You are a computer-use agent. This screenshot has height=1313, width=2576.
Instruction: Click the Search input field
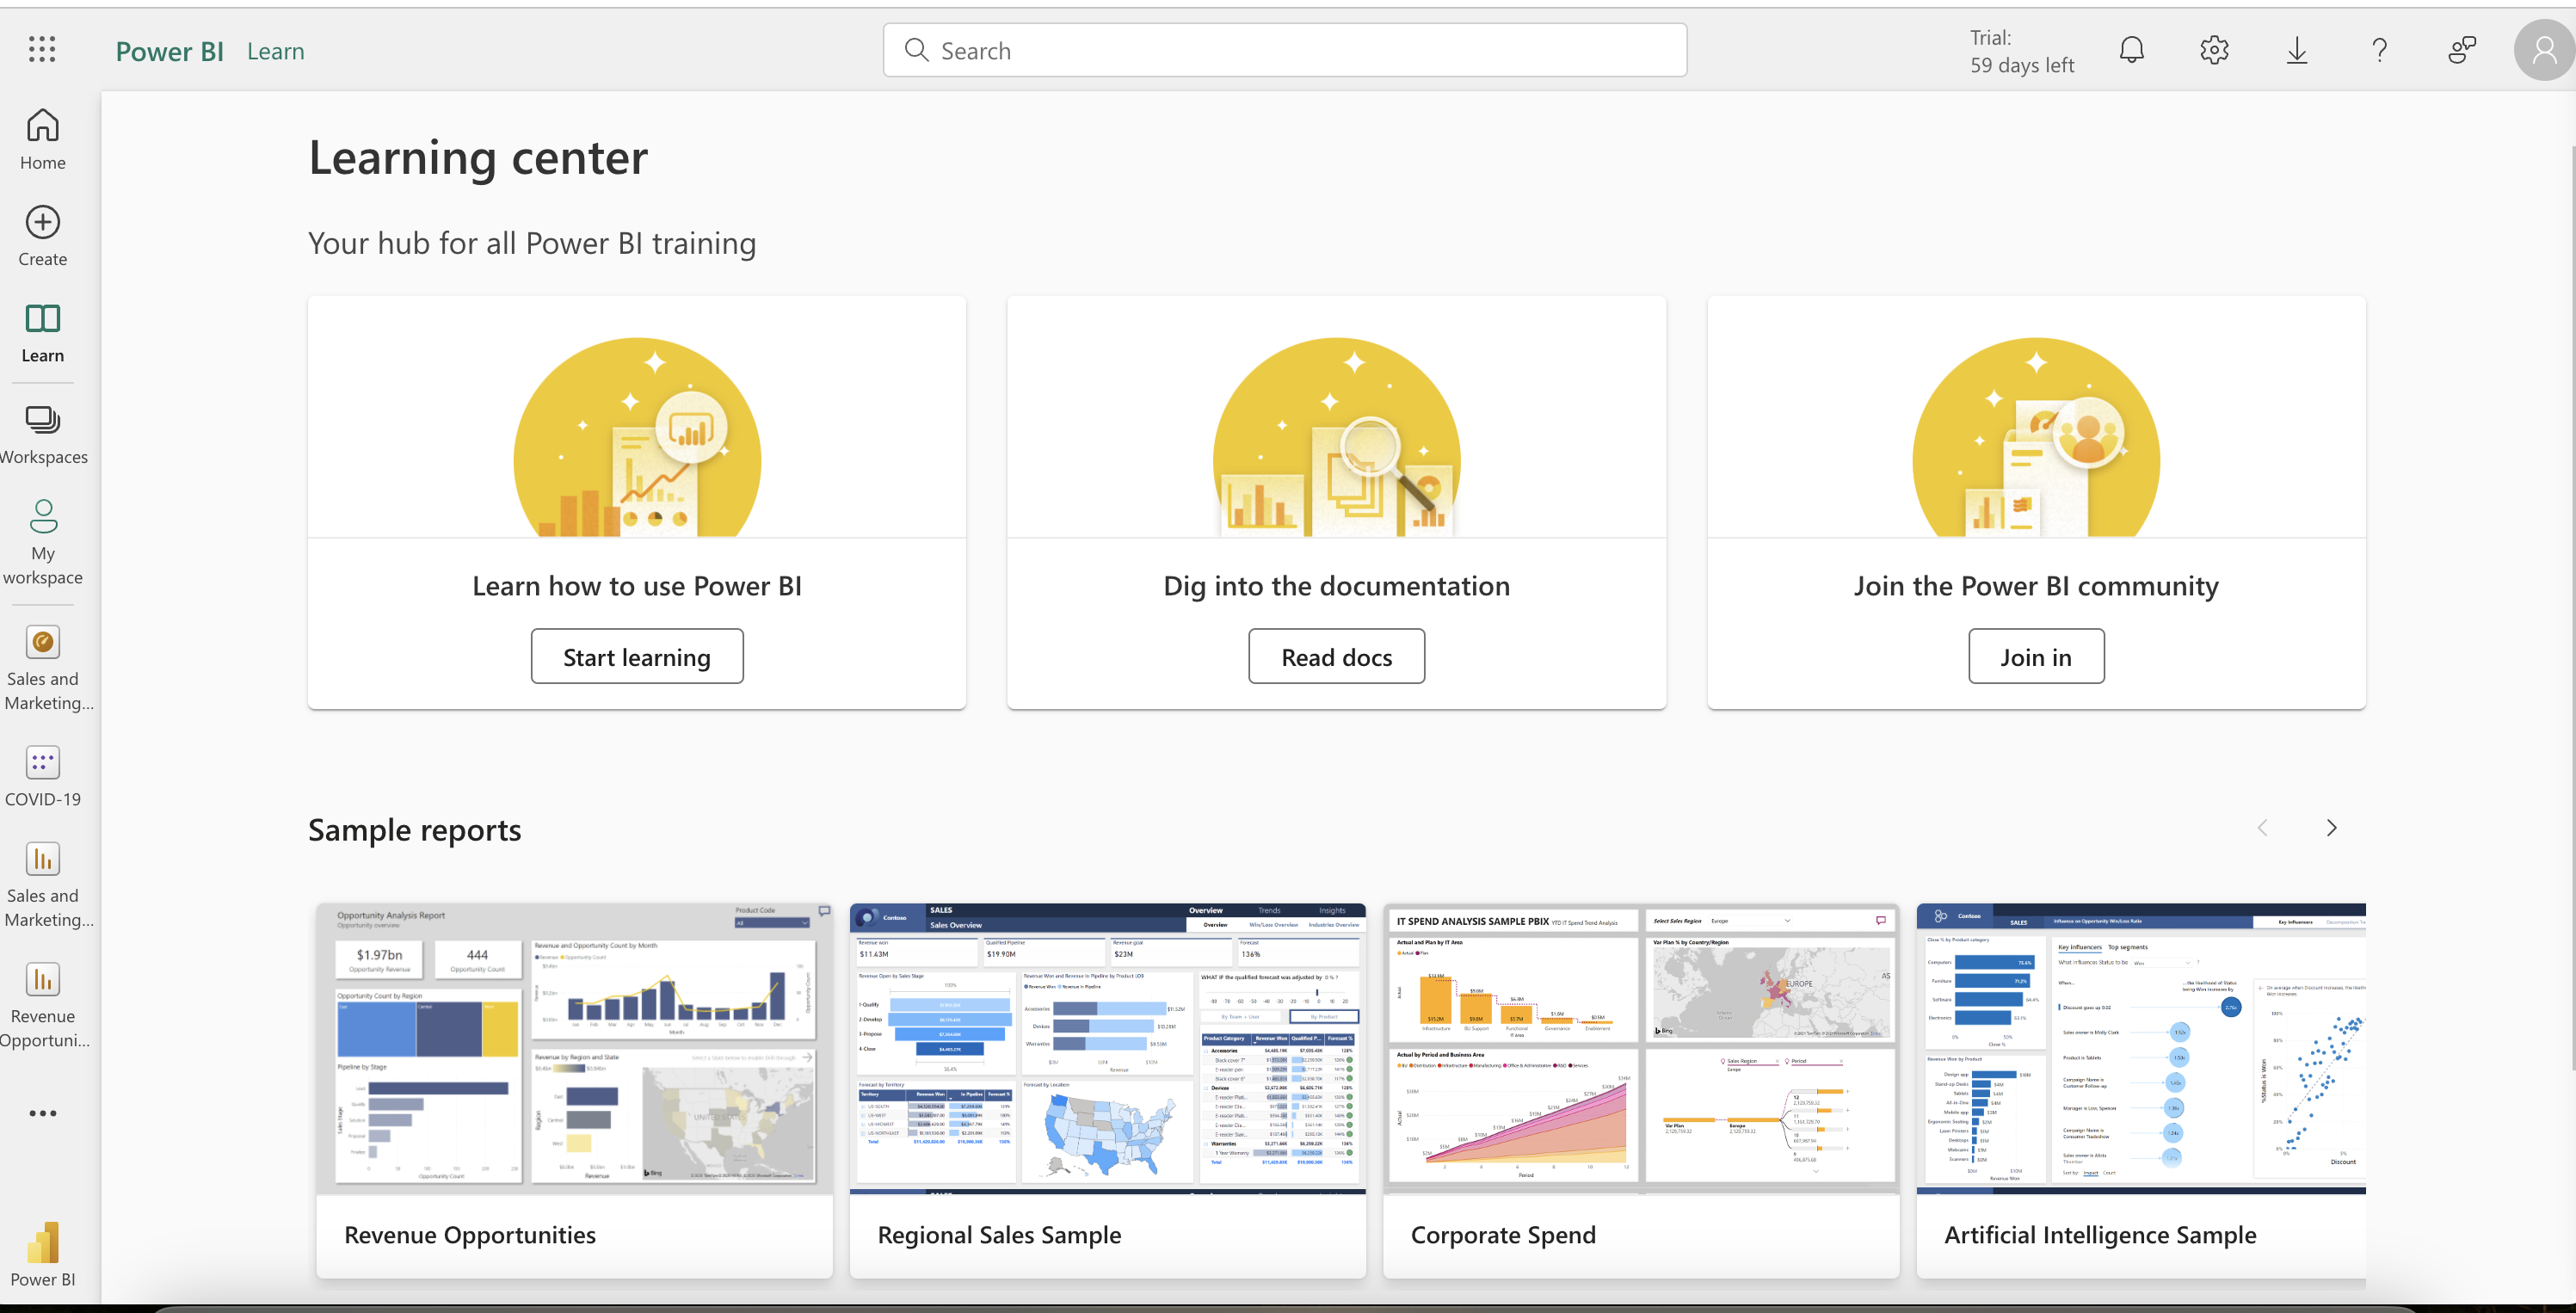1285,50
